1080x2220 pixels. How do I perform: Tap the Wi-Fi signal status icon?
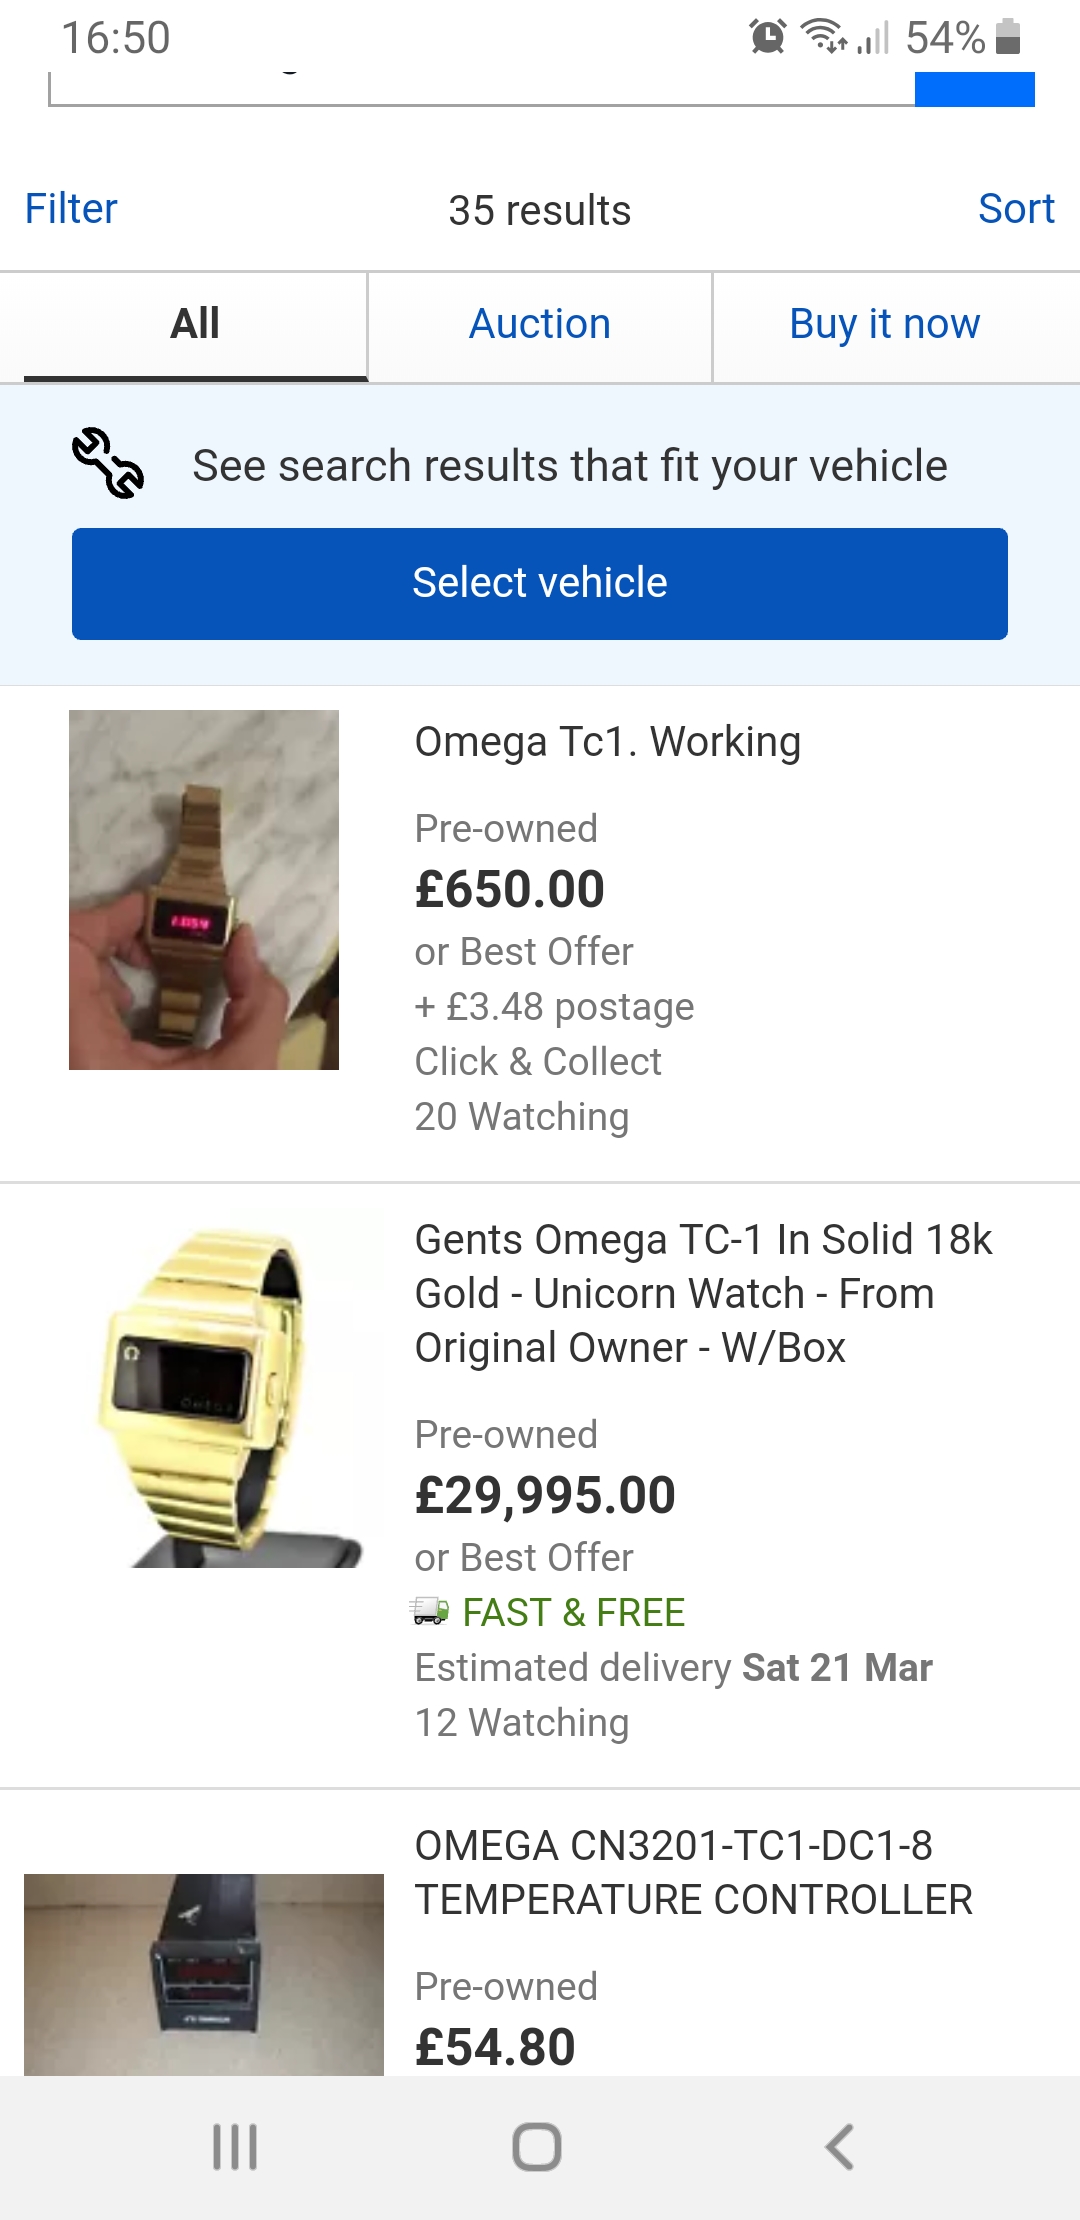pyautogui.click(x=824, y=37)
